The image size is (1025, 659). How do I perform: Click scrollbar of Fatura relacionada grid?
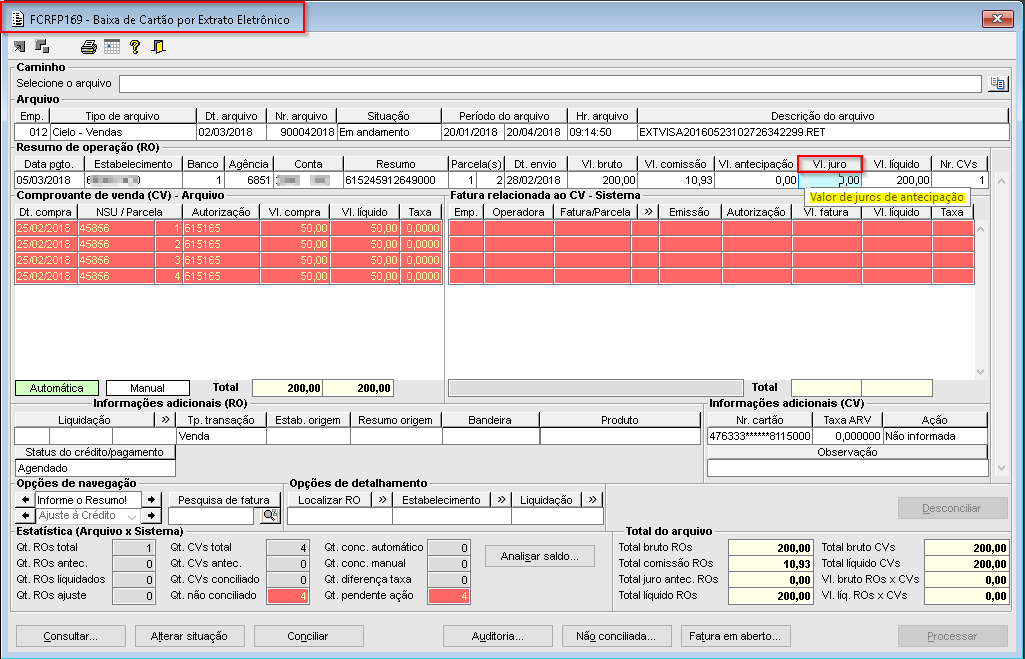[981, 300]
